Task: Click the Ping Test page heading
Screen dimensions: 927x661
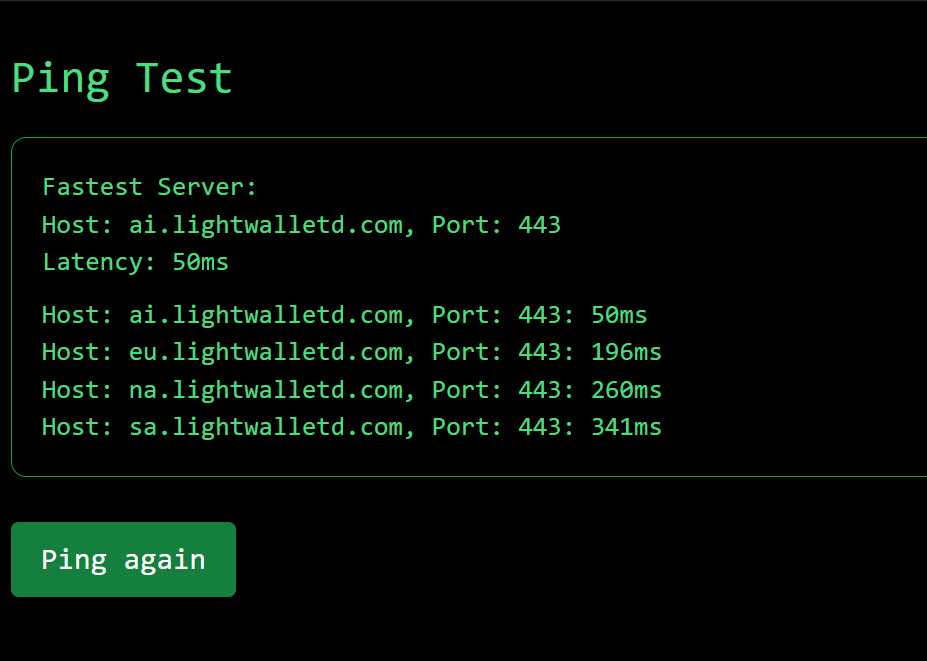Action: [121, 78]
